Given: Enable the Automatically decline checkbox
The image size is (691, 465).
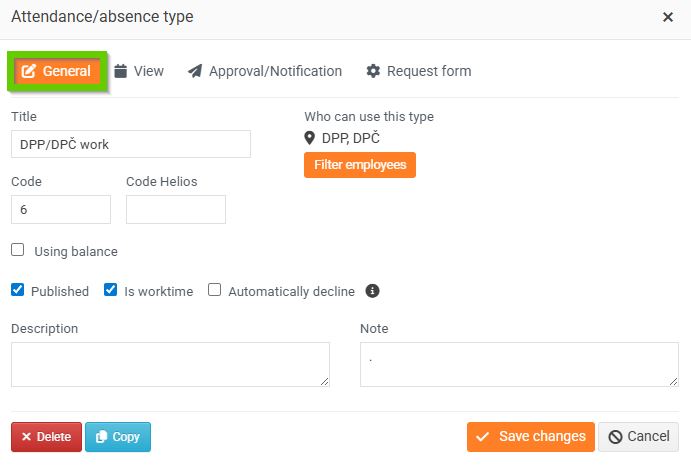Looking at the screenshot, I should [x=214, y=291].
